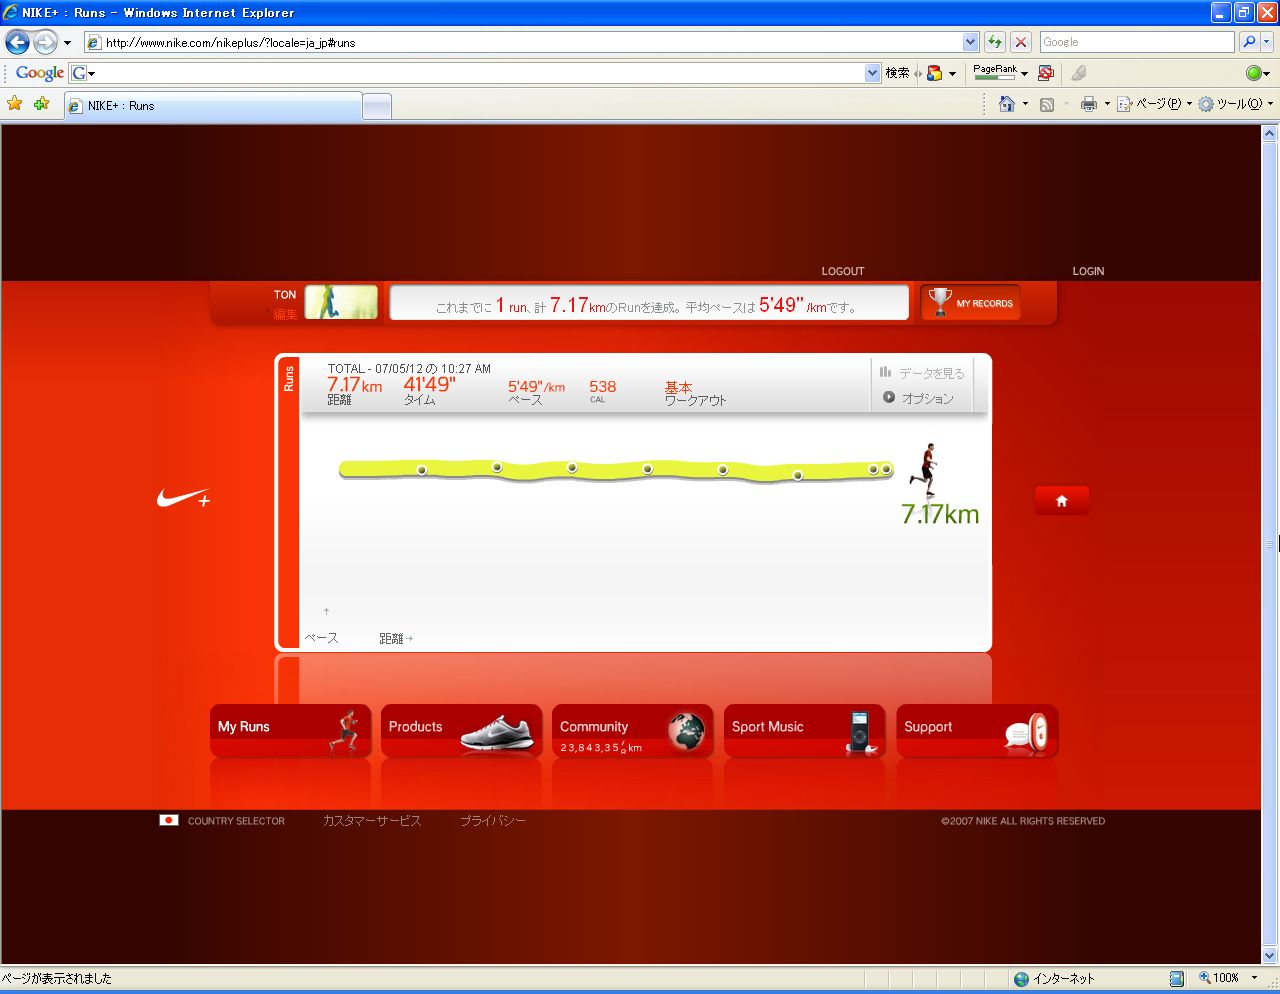Click the データを見る view data option

click(x=922, y=373)
